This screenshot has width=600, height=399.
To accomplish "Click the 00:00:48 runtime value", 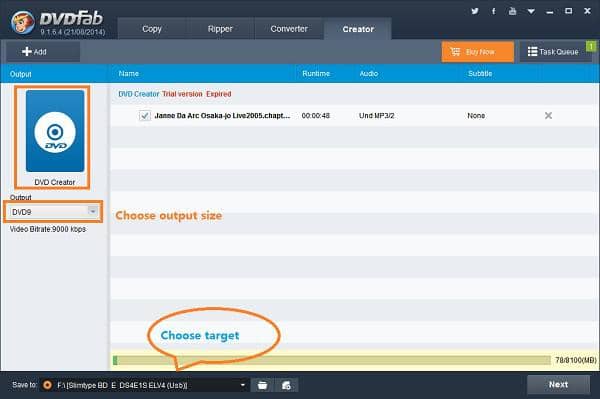I will point(315,116).
